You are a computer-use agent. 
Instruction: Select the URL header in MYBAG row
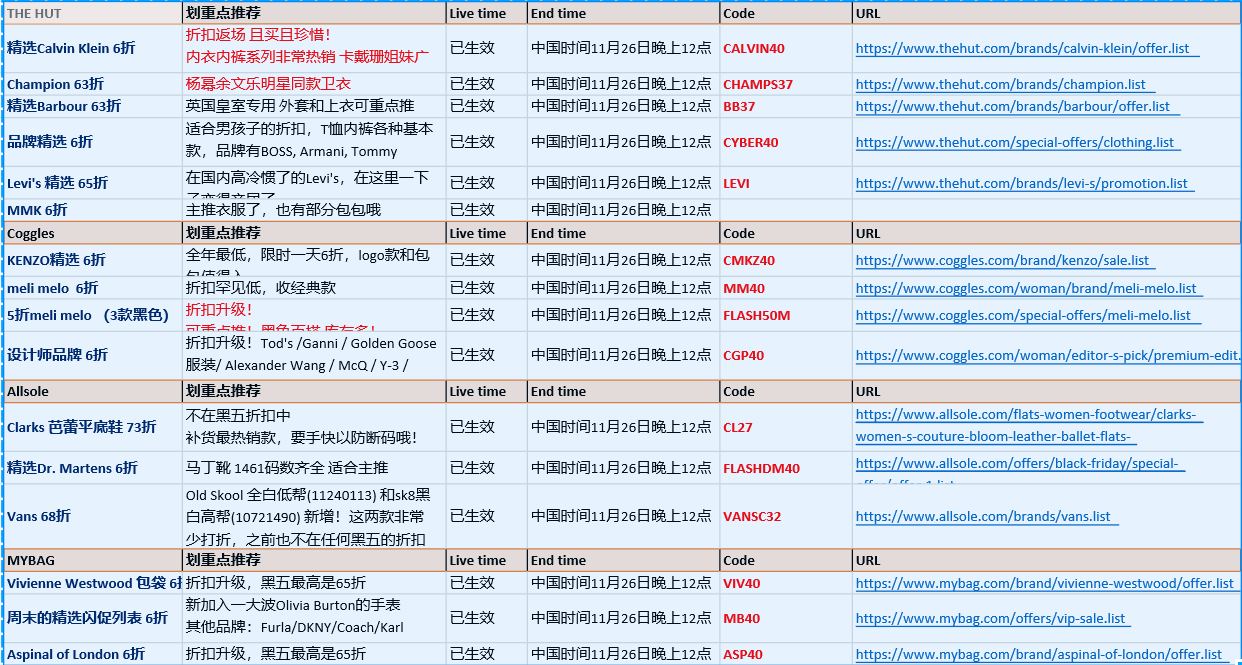tap(1047, 560)
